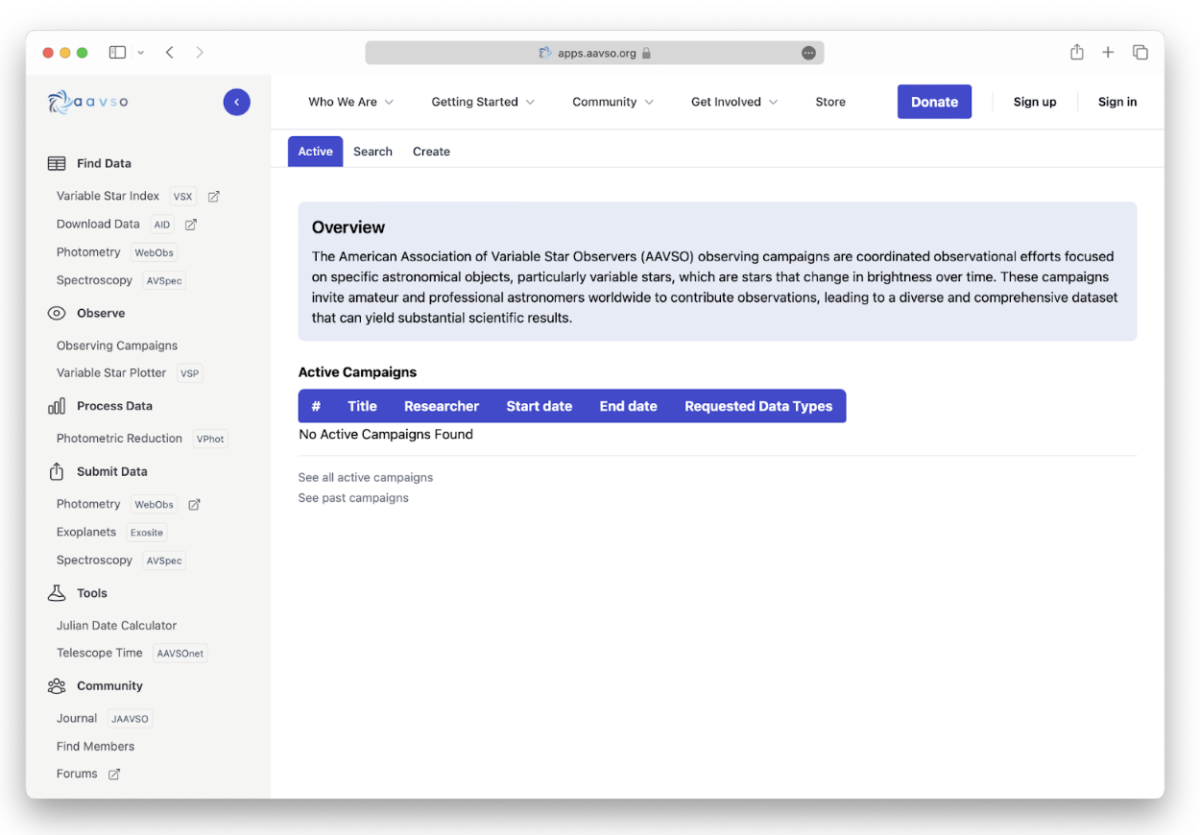Switch to the Search tab
The width and height of the screenshot is (1200, 835).
coord(372,152)
